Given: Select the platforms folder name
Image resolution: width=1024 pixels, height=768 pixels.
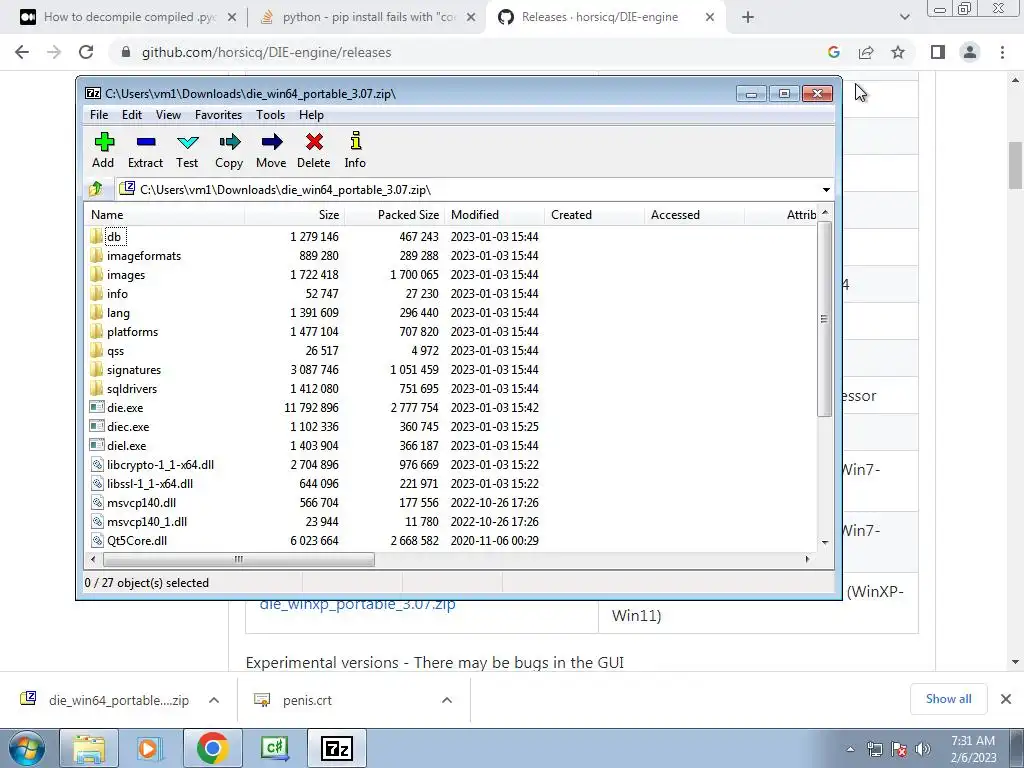Looking at the screenshot, I should pyautogui.click(x=133, y=332).
